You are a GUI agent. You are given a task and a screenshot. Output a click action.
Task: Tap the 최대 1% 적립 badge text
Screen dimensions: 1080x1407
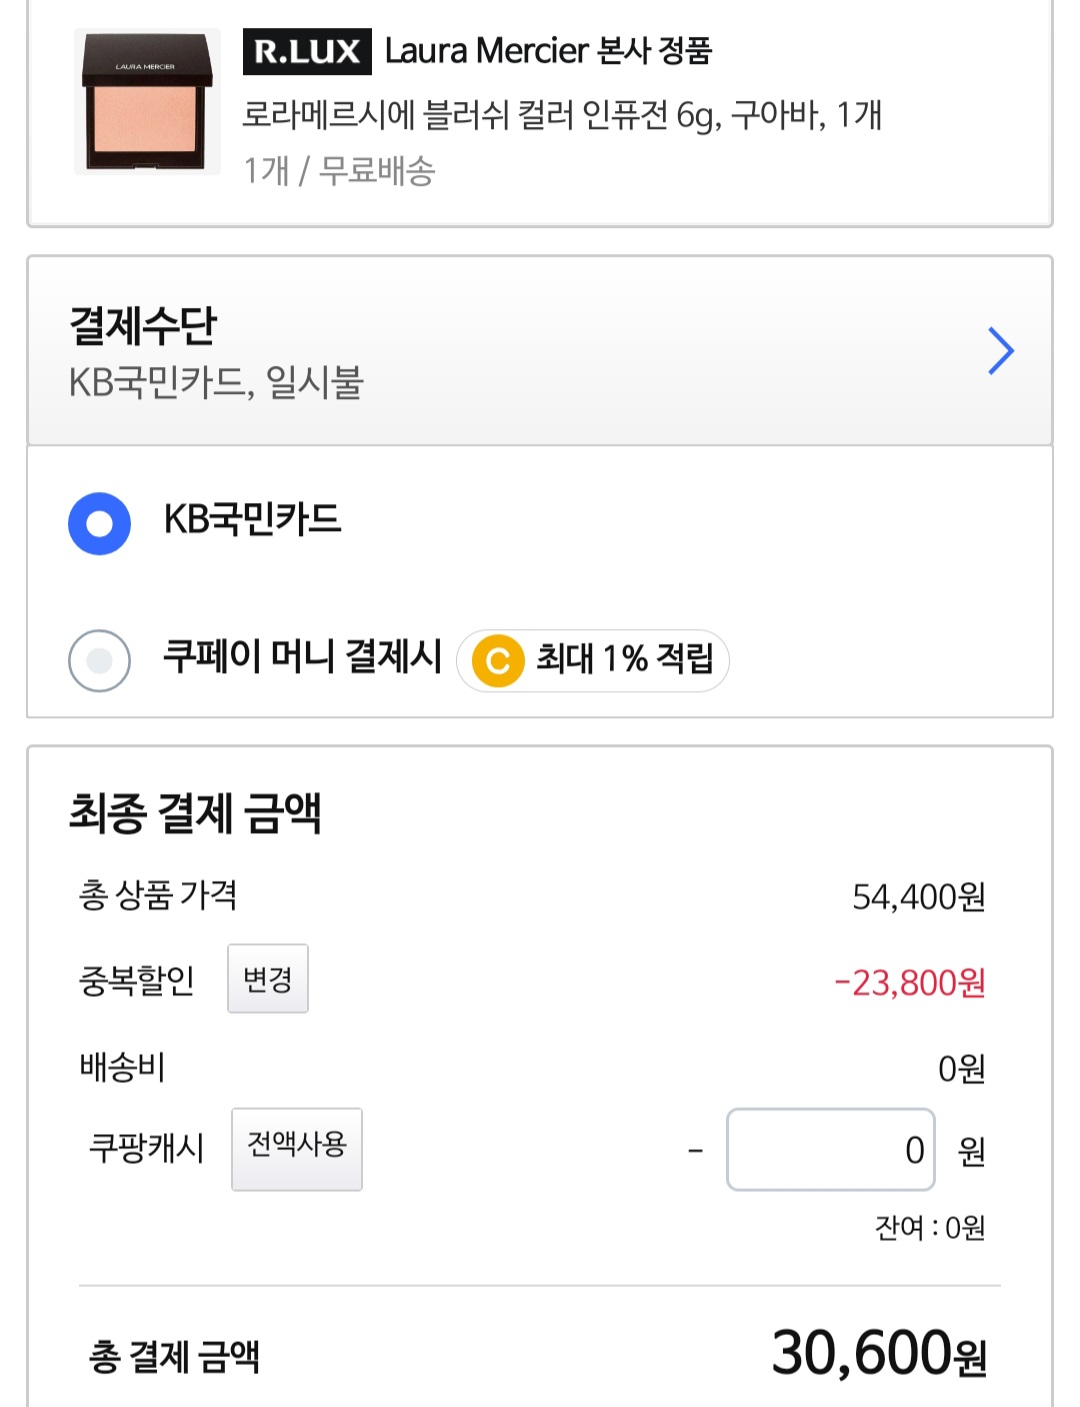(x=624, y=659)
